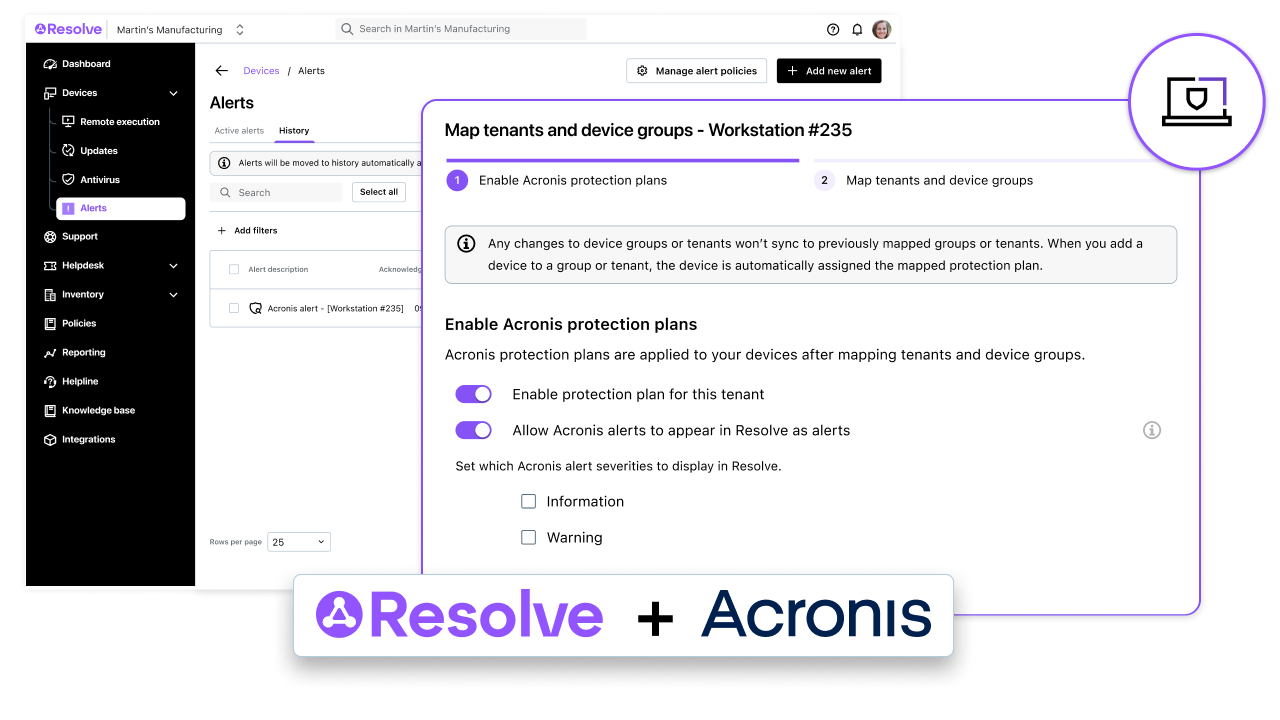Open the Helpline headset icon
The width and height of the screenshot is (1280, 720).
click(50, 382)
